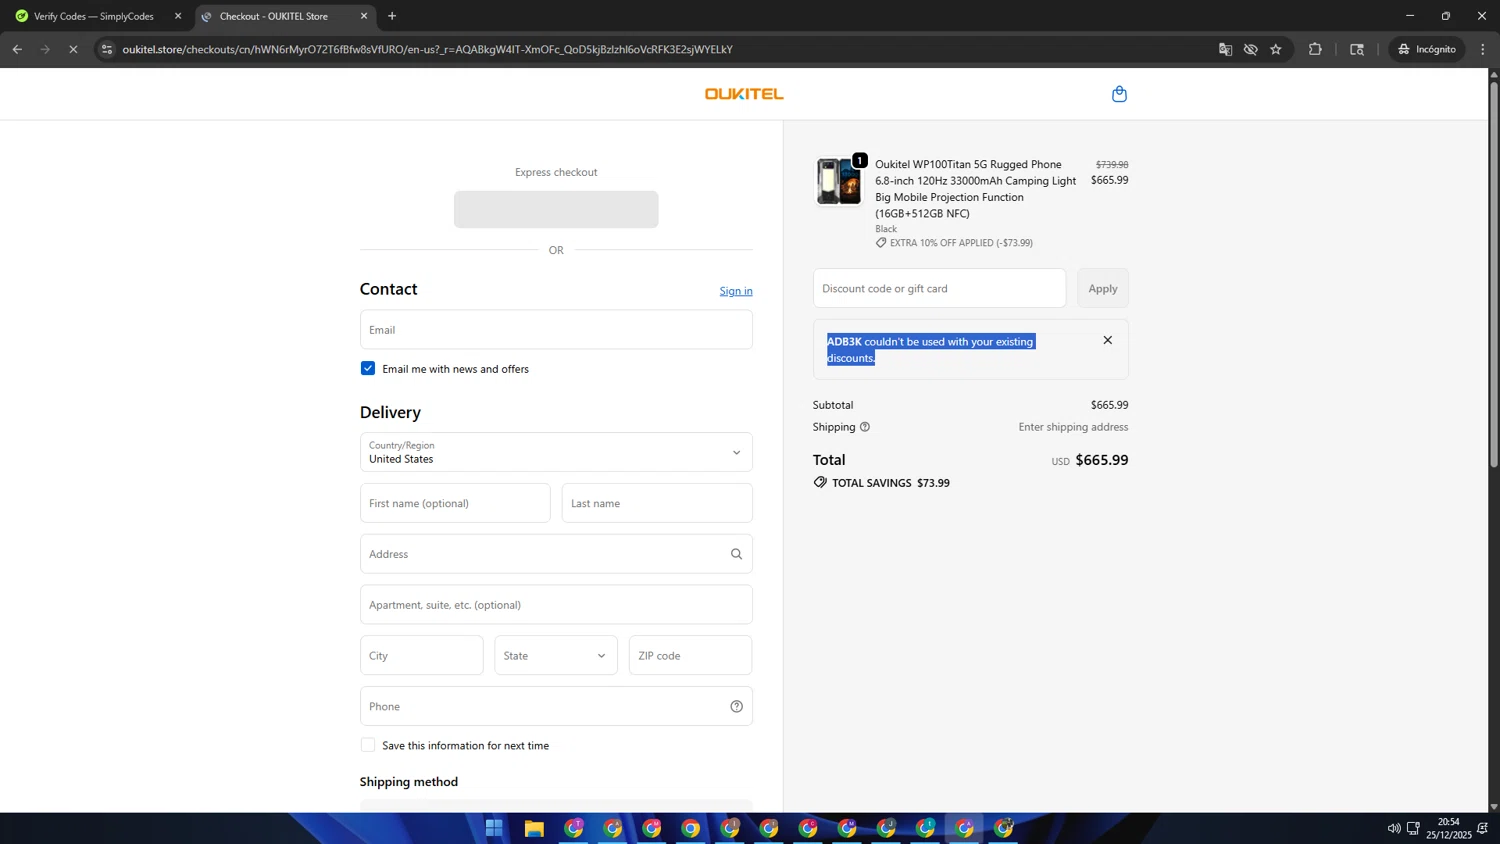
Task: Stop page loading with the X button
Action: click(x=73, y=49)
